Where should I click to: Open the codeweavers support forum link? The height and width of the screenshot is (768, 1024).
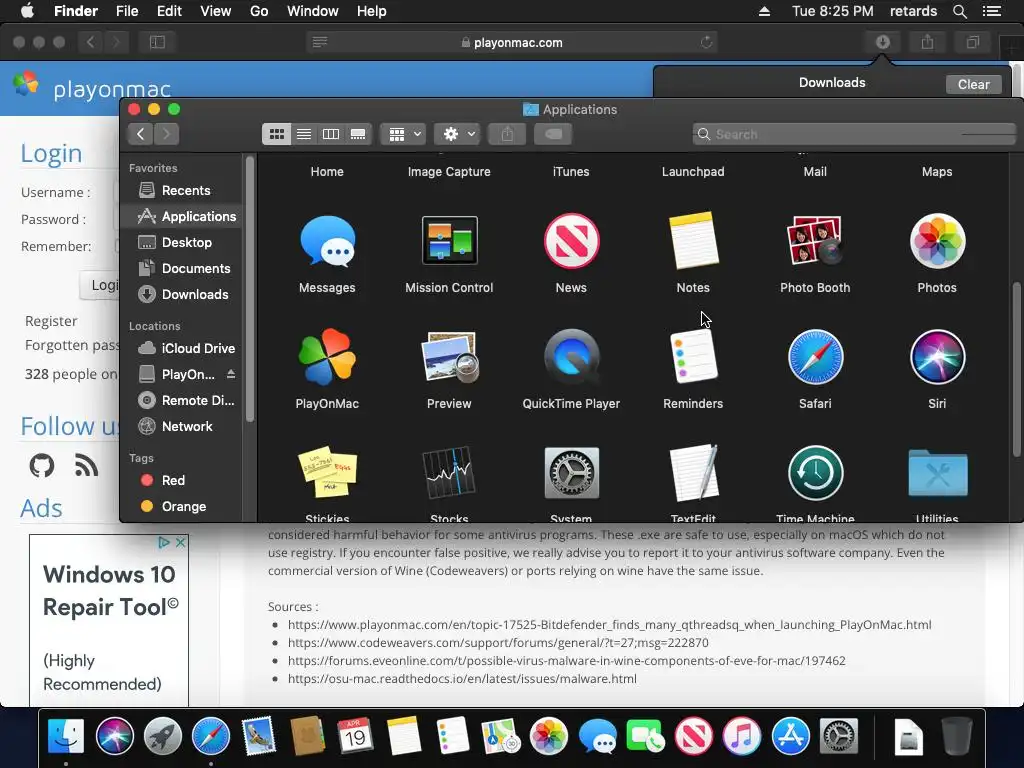[498, 643]
